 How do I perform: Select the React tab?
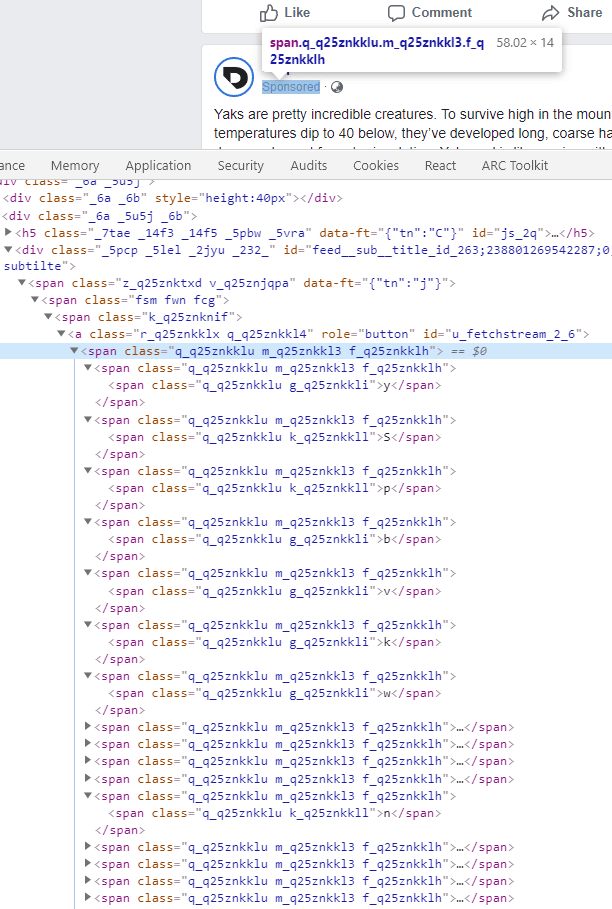click(440, 166)
